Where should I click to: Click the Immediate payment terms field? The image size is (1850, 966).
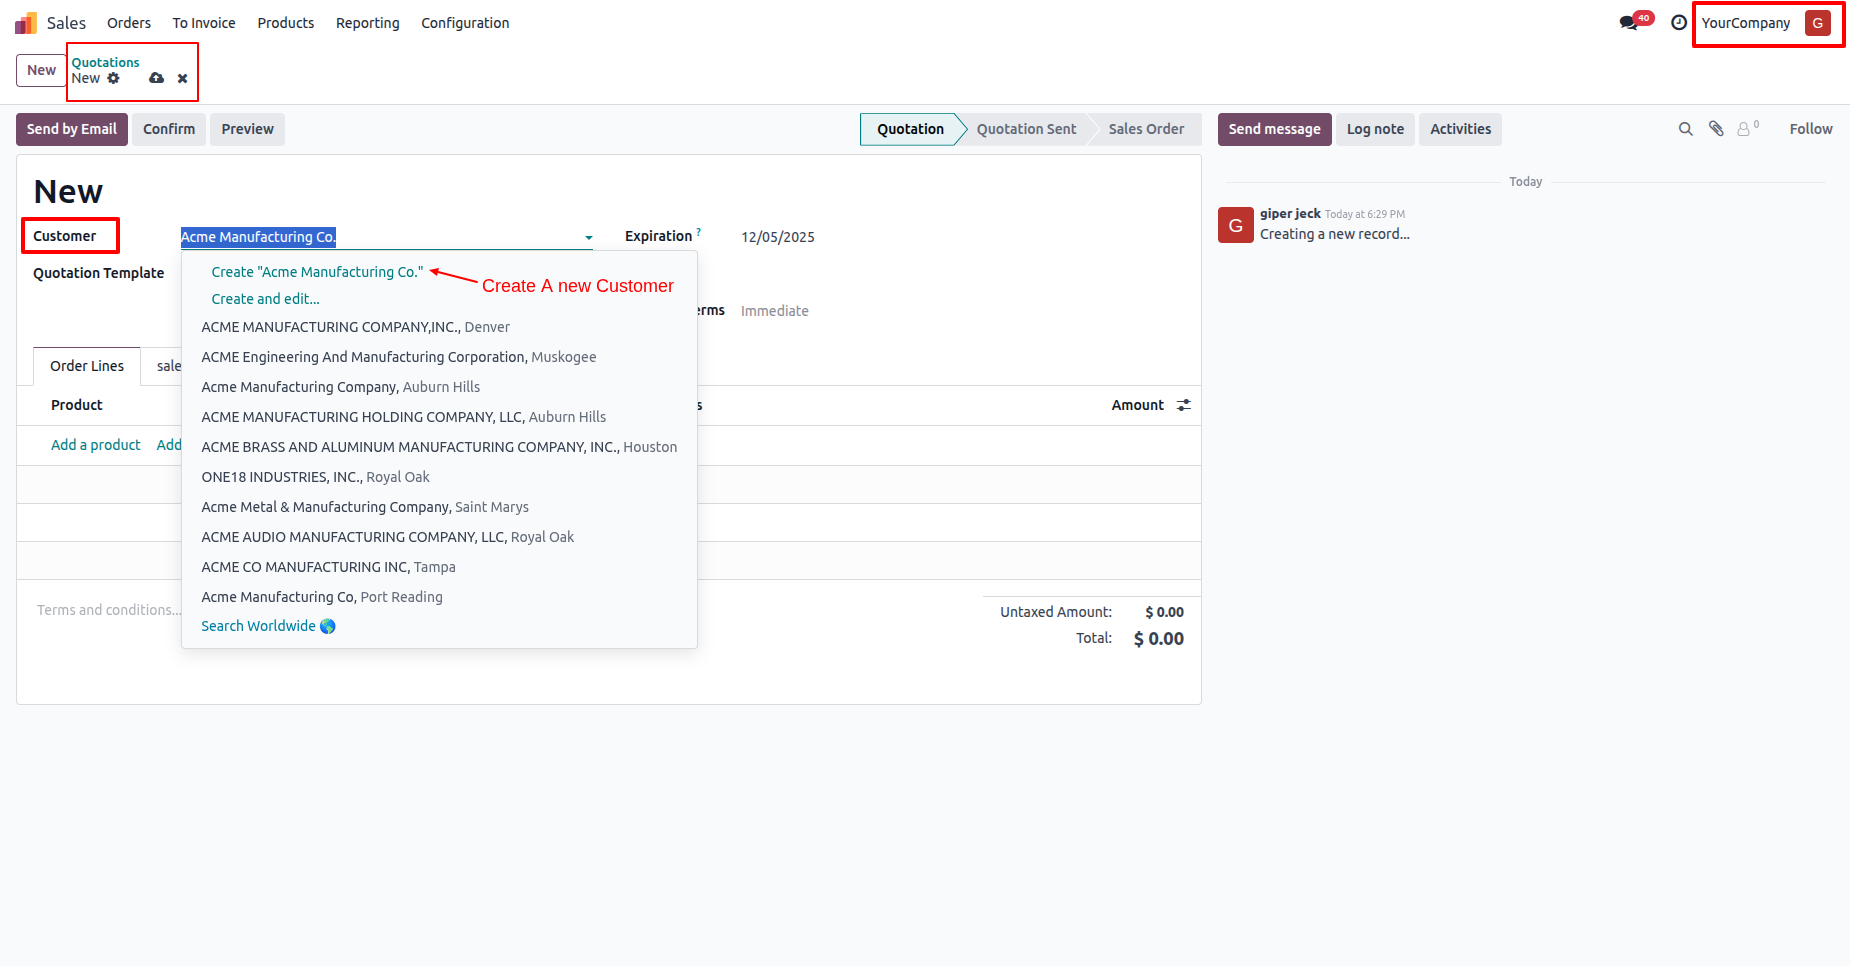[x=775, y=311]
